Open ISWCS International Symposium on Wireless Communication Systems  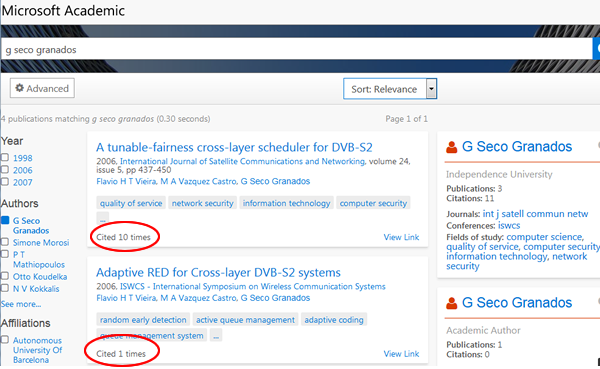point(253,286)
